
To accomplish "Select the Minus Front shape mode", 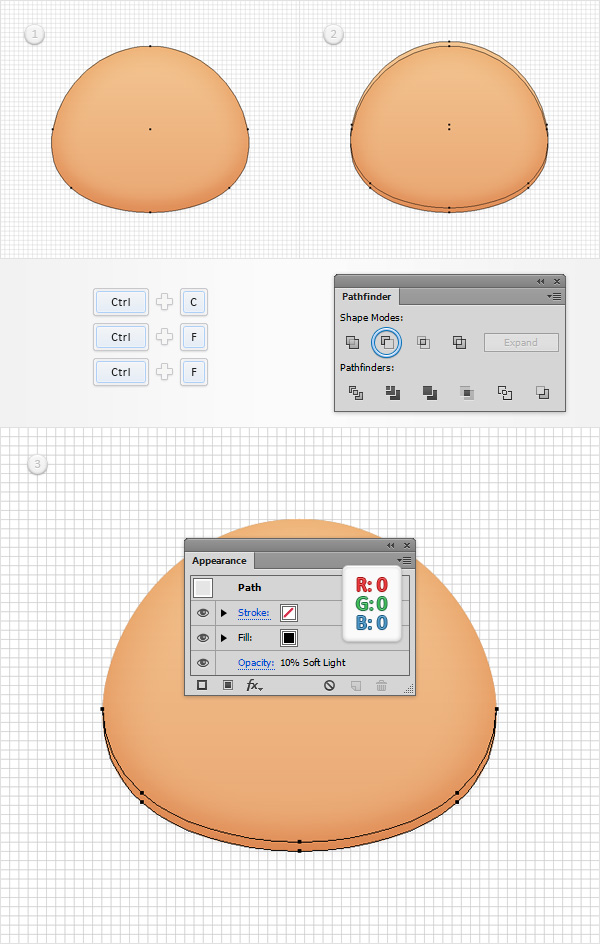I will (x=386, y=343).
